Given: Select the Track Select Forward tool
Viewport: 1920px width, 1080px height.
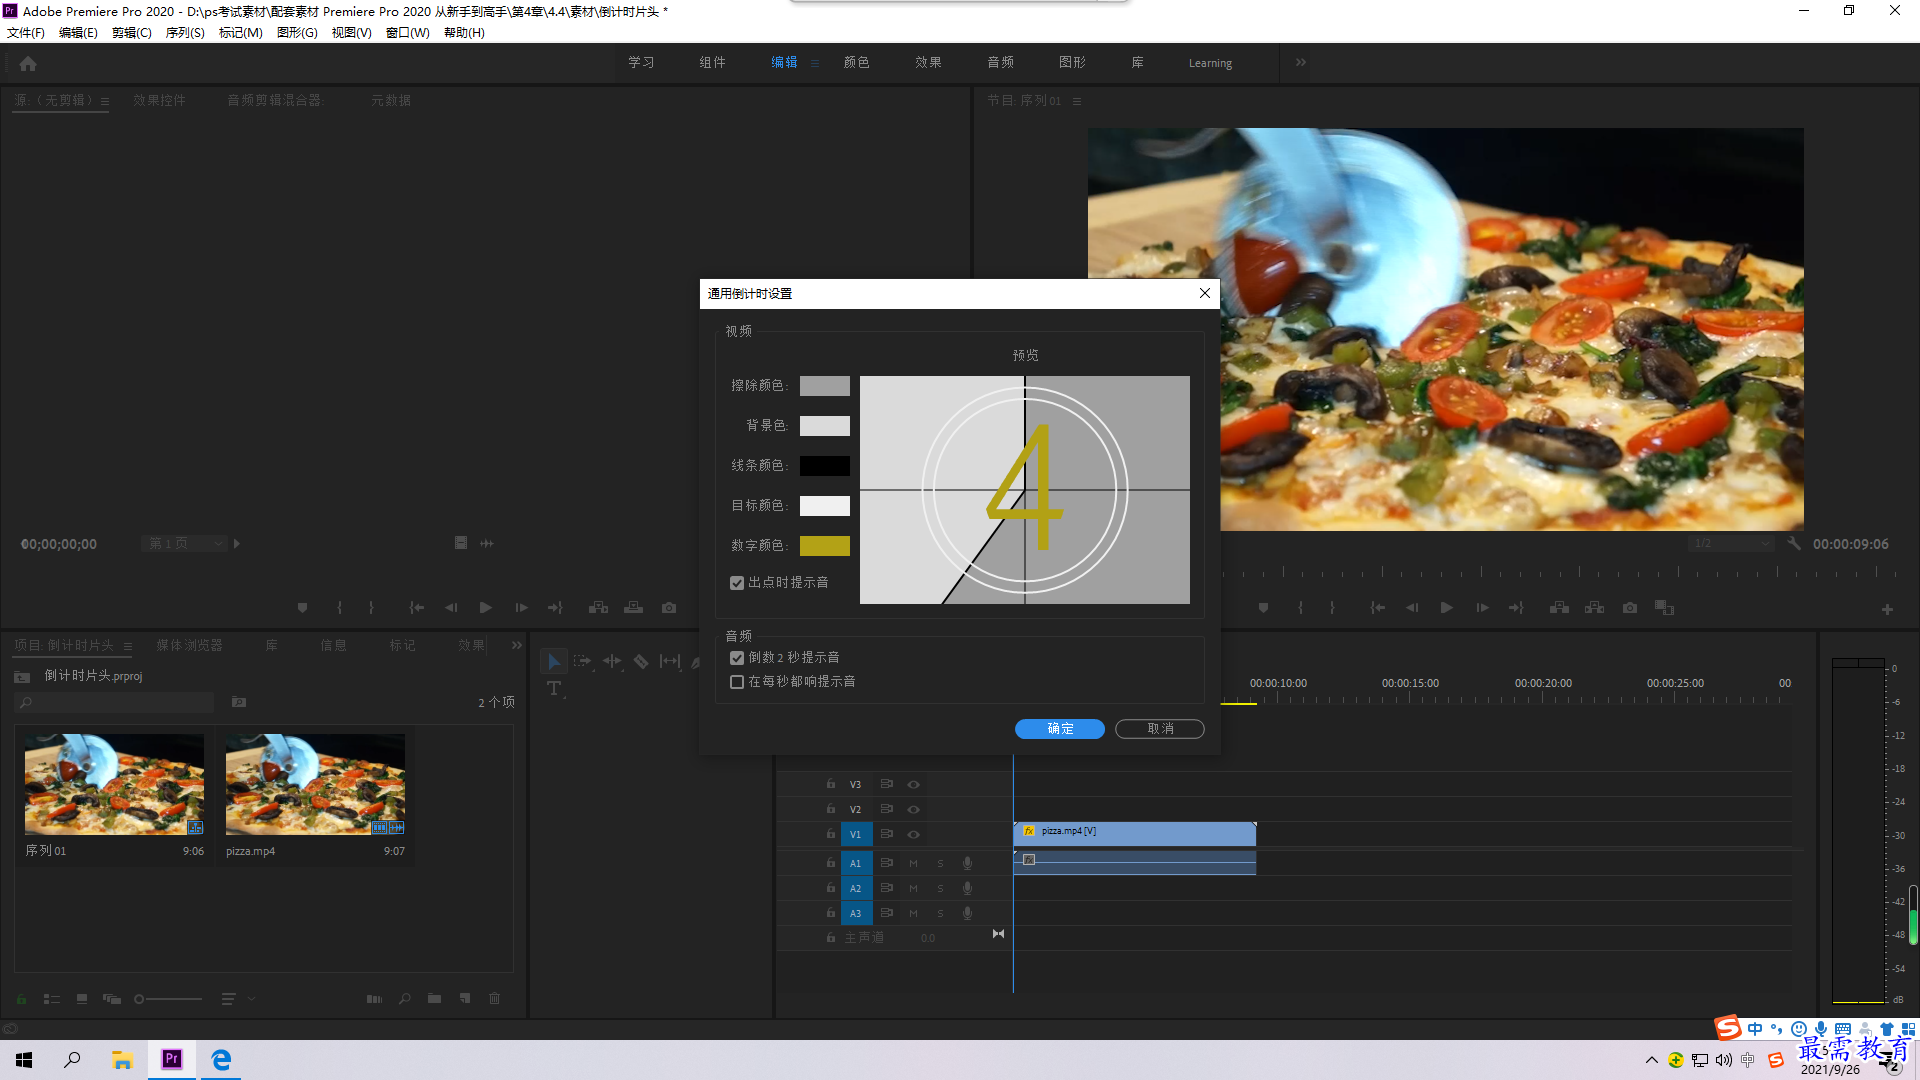Looking at the screenshot, I should pos(582,661).
